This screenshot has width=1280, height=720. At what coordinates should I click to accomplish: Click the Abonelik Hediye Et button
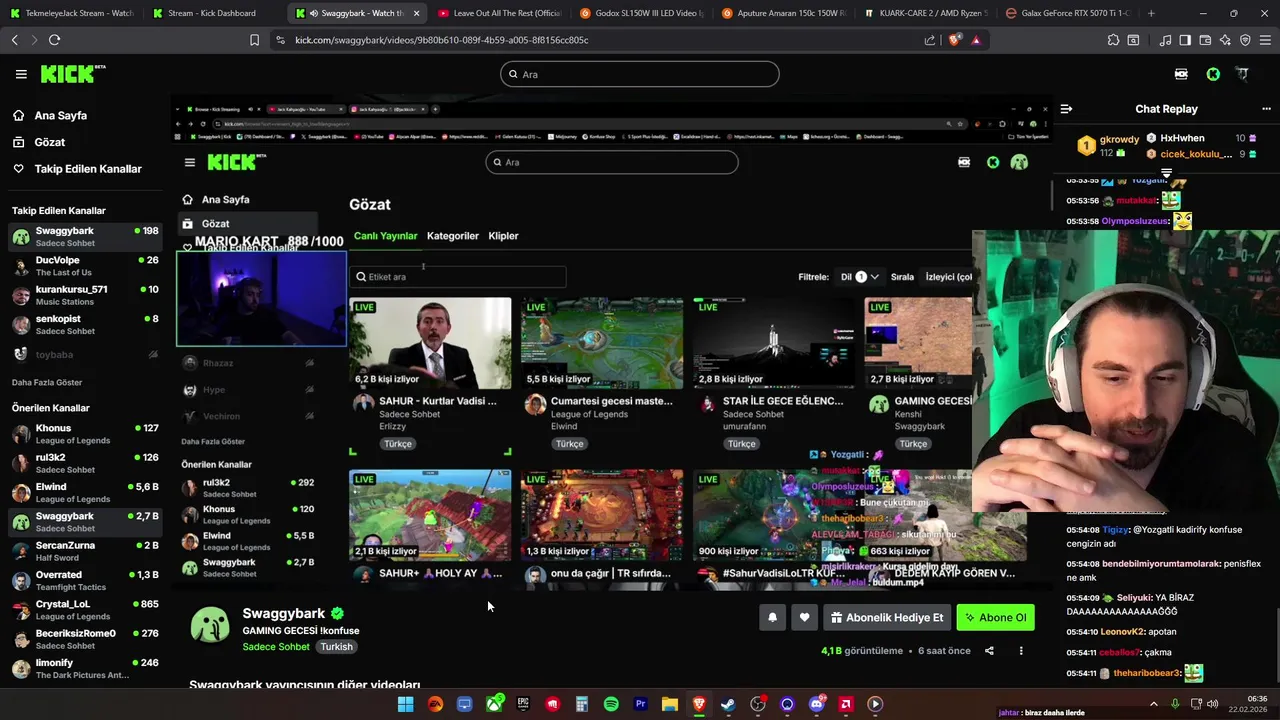[x=887, y=617]
